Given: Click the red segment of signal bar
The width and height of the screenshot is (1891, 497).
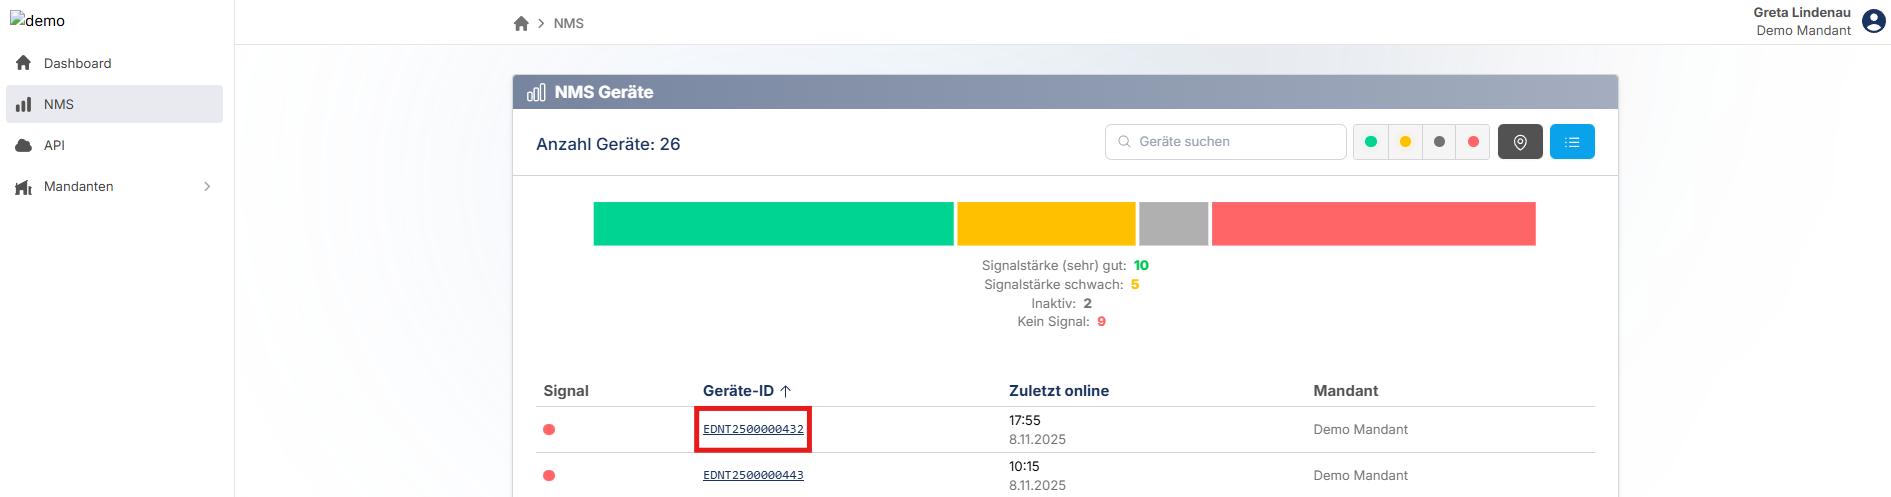Looking at the screenshot, I should [1373, 224].
